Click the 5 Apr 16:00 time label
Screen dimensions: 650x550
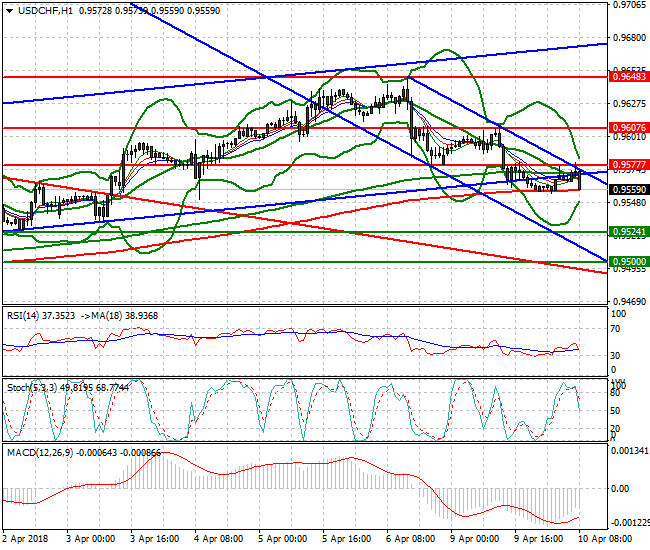pos(347,539)
